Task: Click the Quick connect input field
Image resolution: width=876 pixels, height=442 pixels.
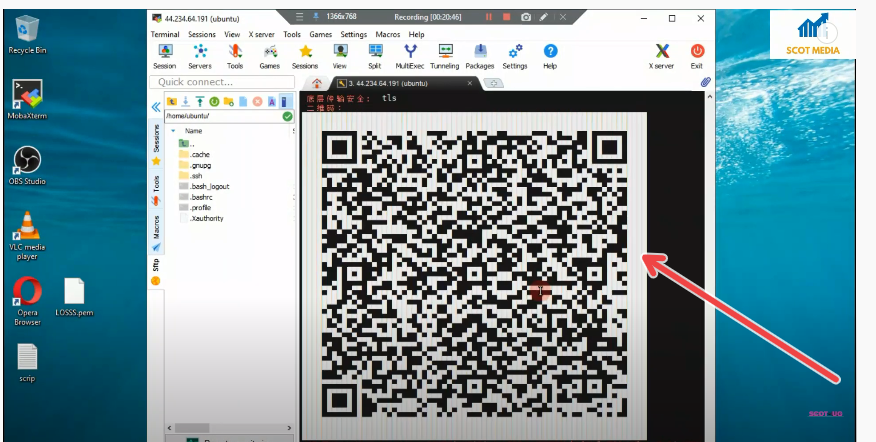Action: [x=222, y=82]
